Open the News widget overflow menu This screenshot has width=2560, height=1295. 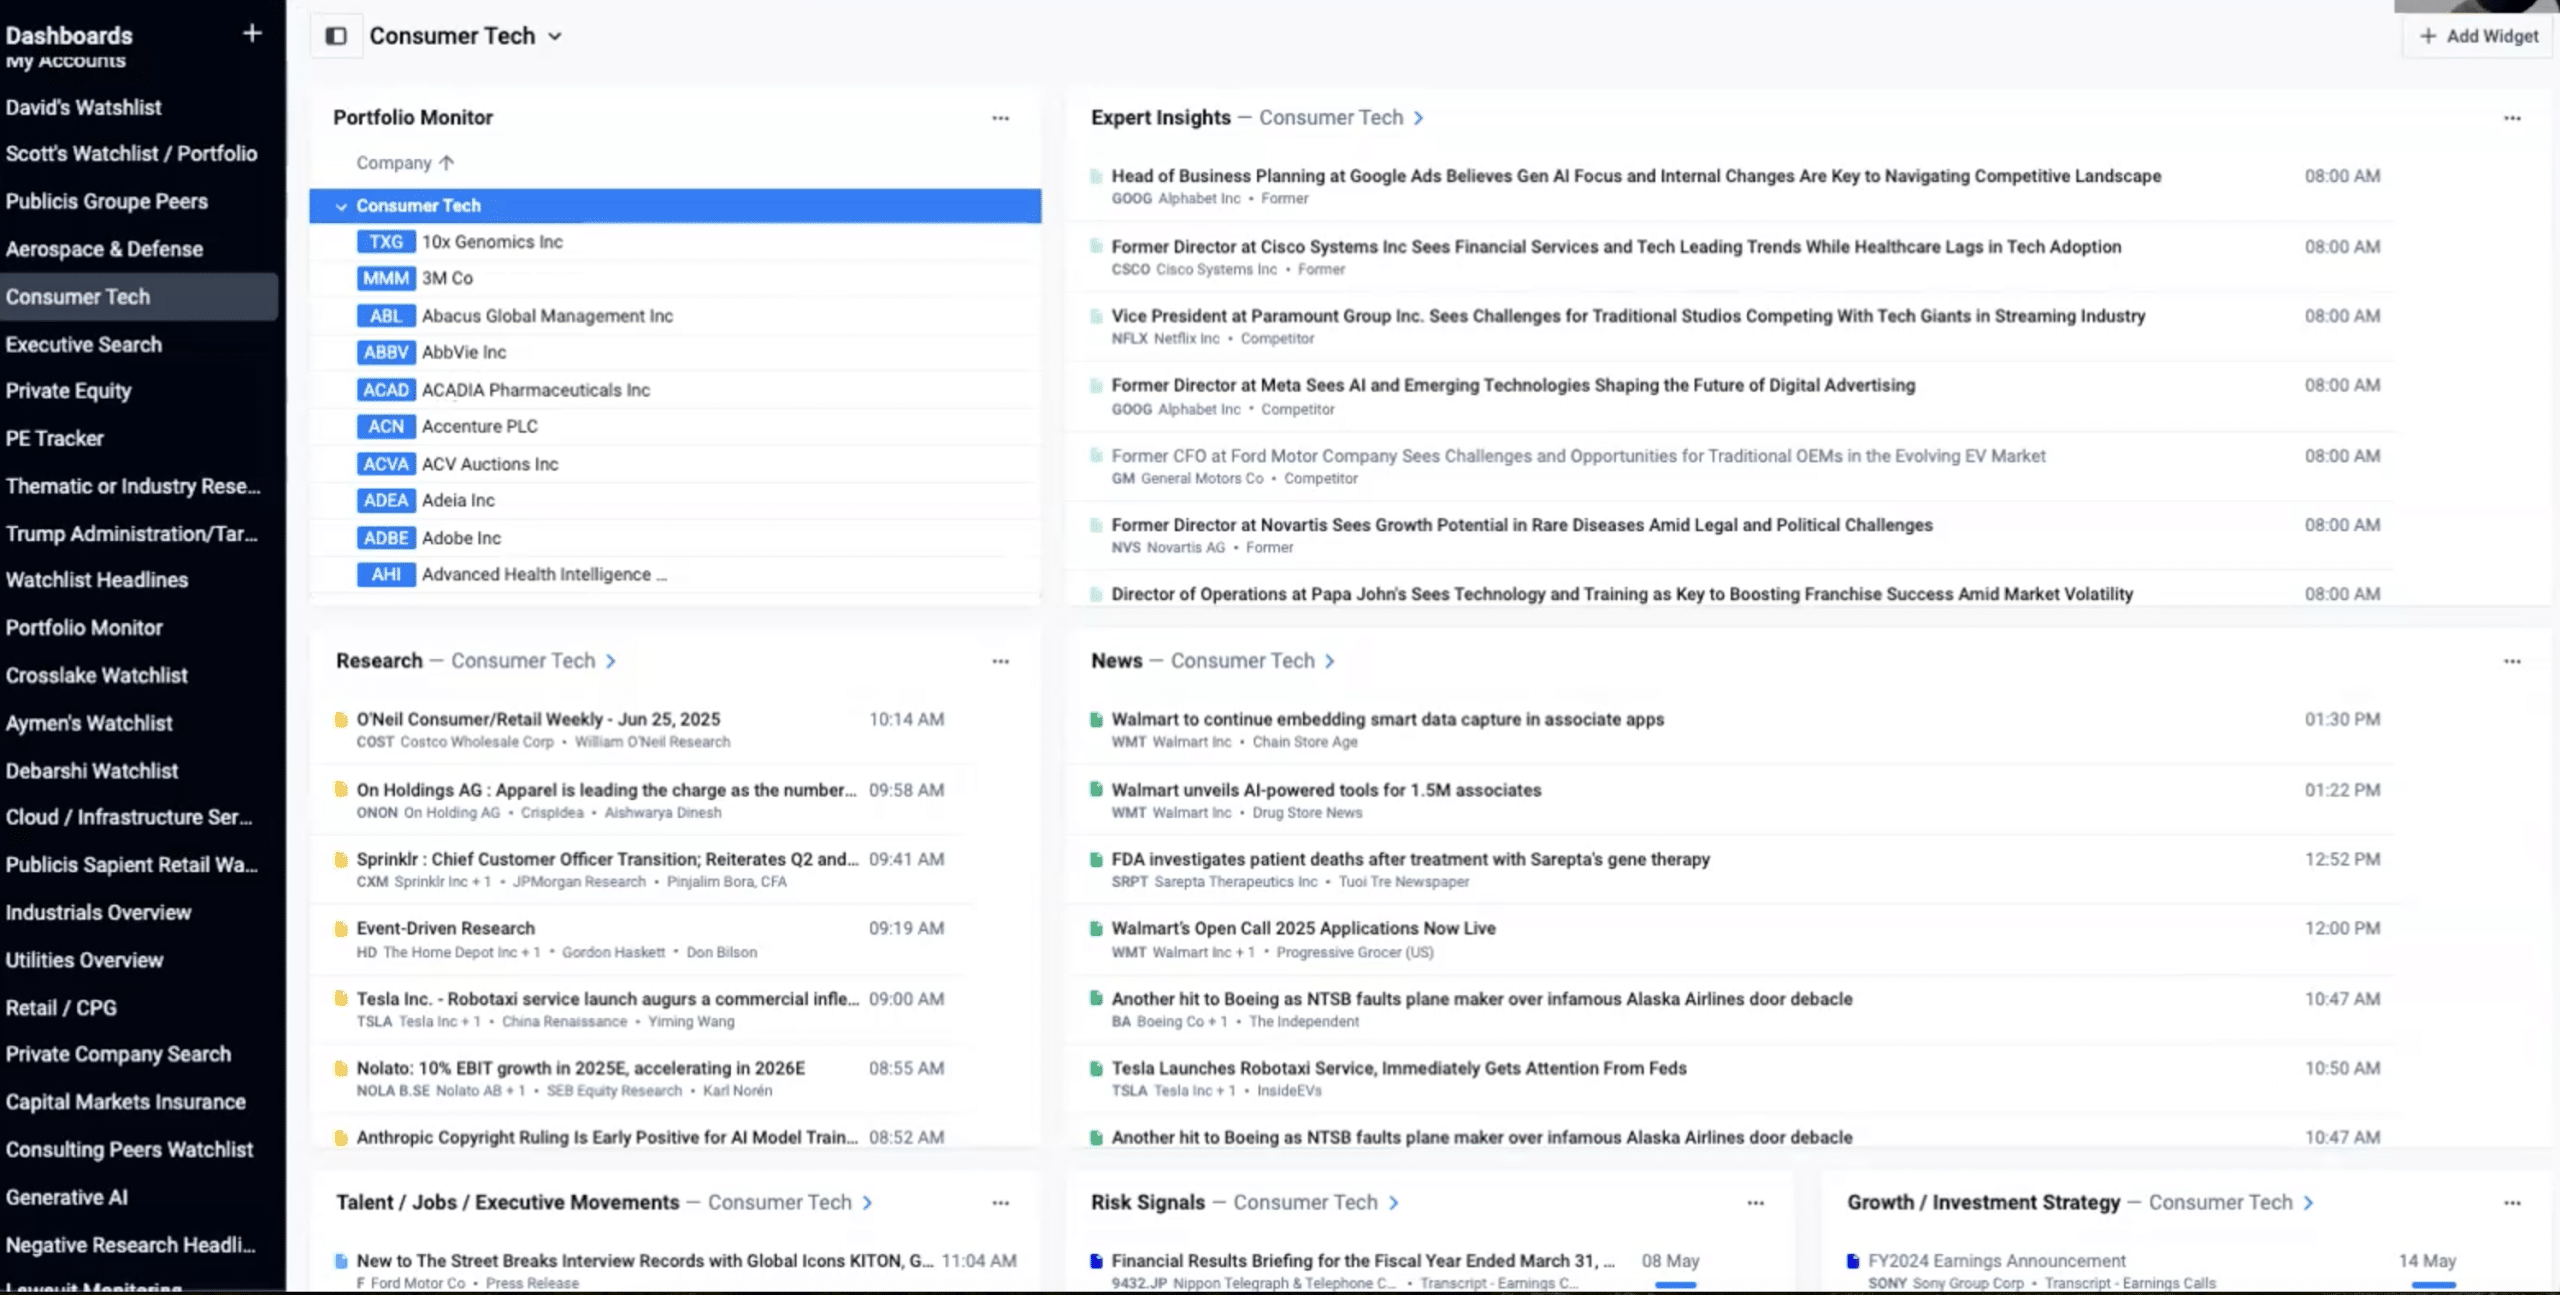[x=2513, y=661]
